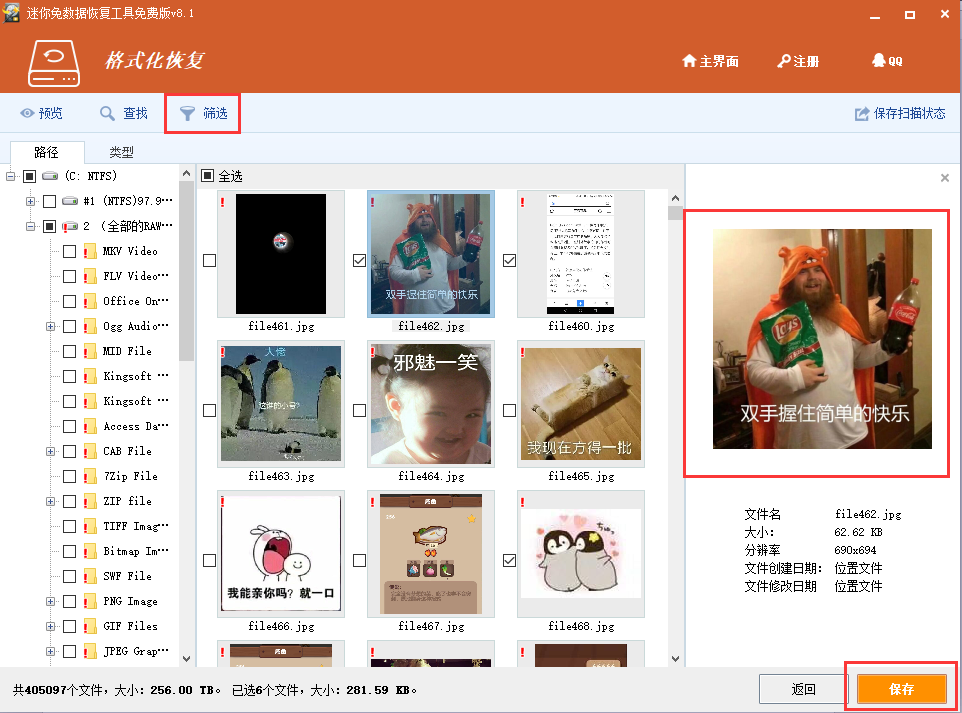Check the box for file466.jpg
This screenshot has height=713, width=962.
[x=209, y=561]
